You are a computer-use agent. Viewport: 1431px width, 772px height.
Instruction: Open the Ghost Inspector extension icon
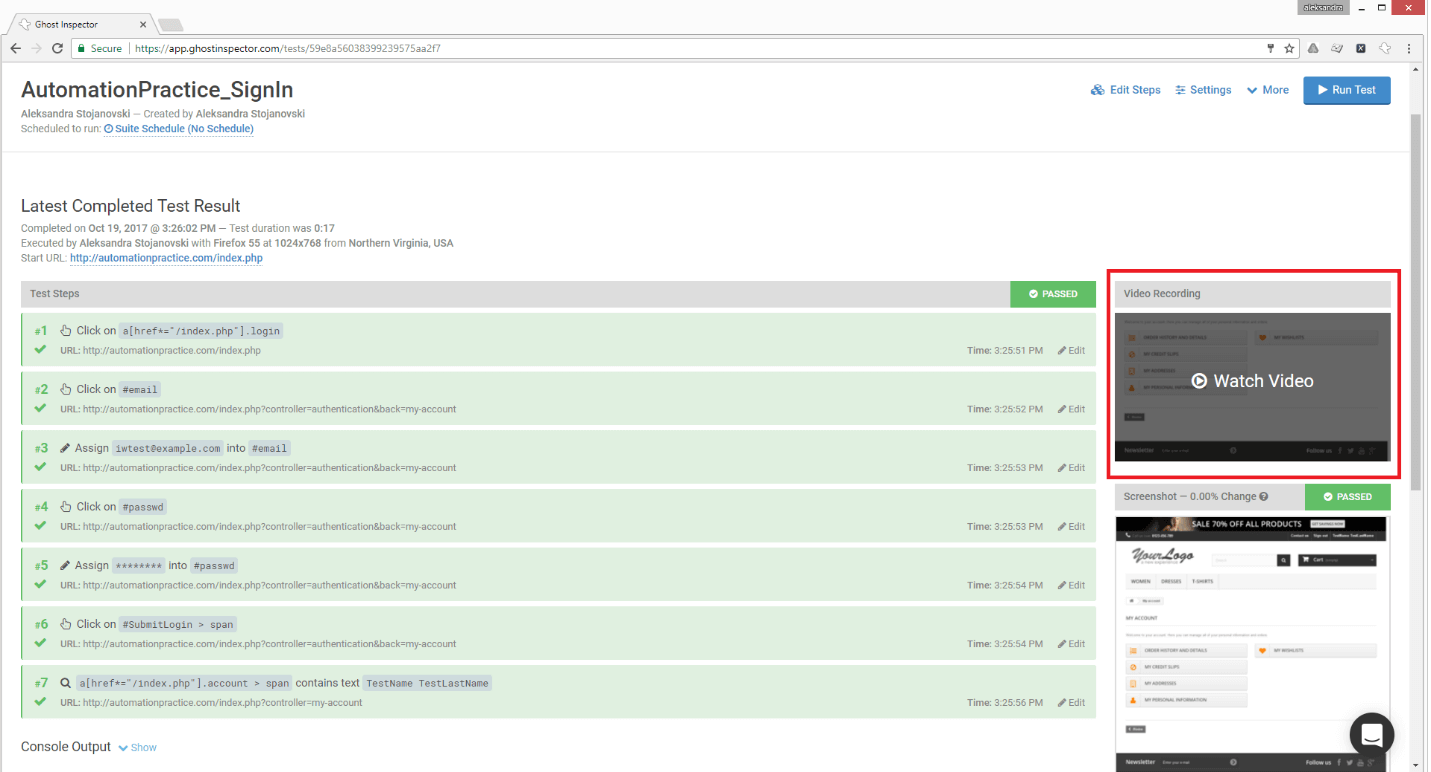pos(1385,48)
